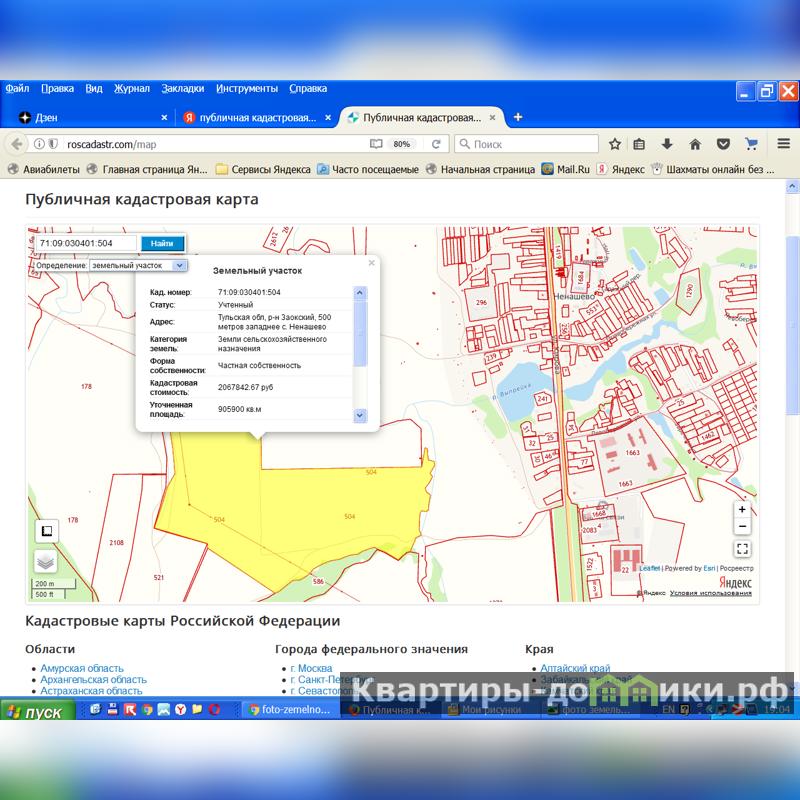
Task: Switch the map to fullscreen view
Action: click(742, 549)
